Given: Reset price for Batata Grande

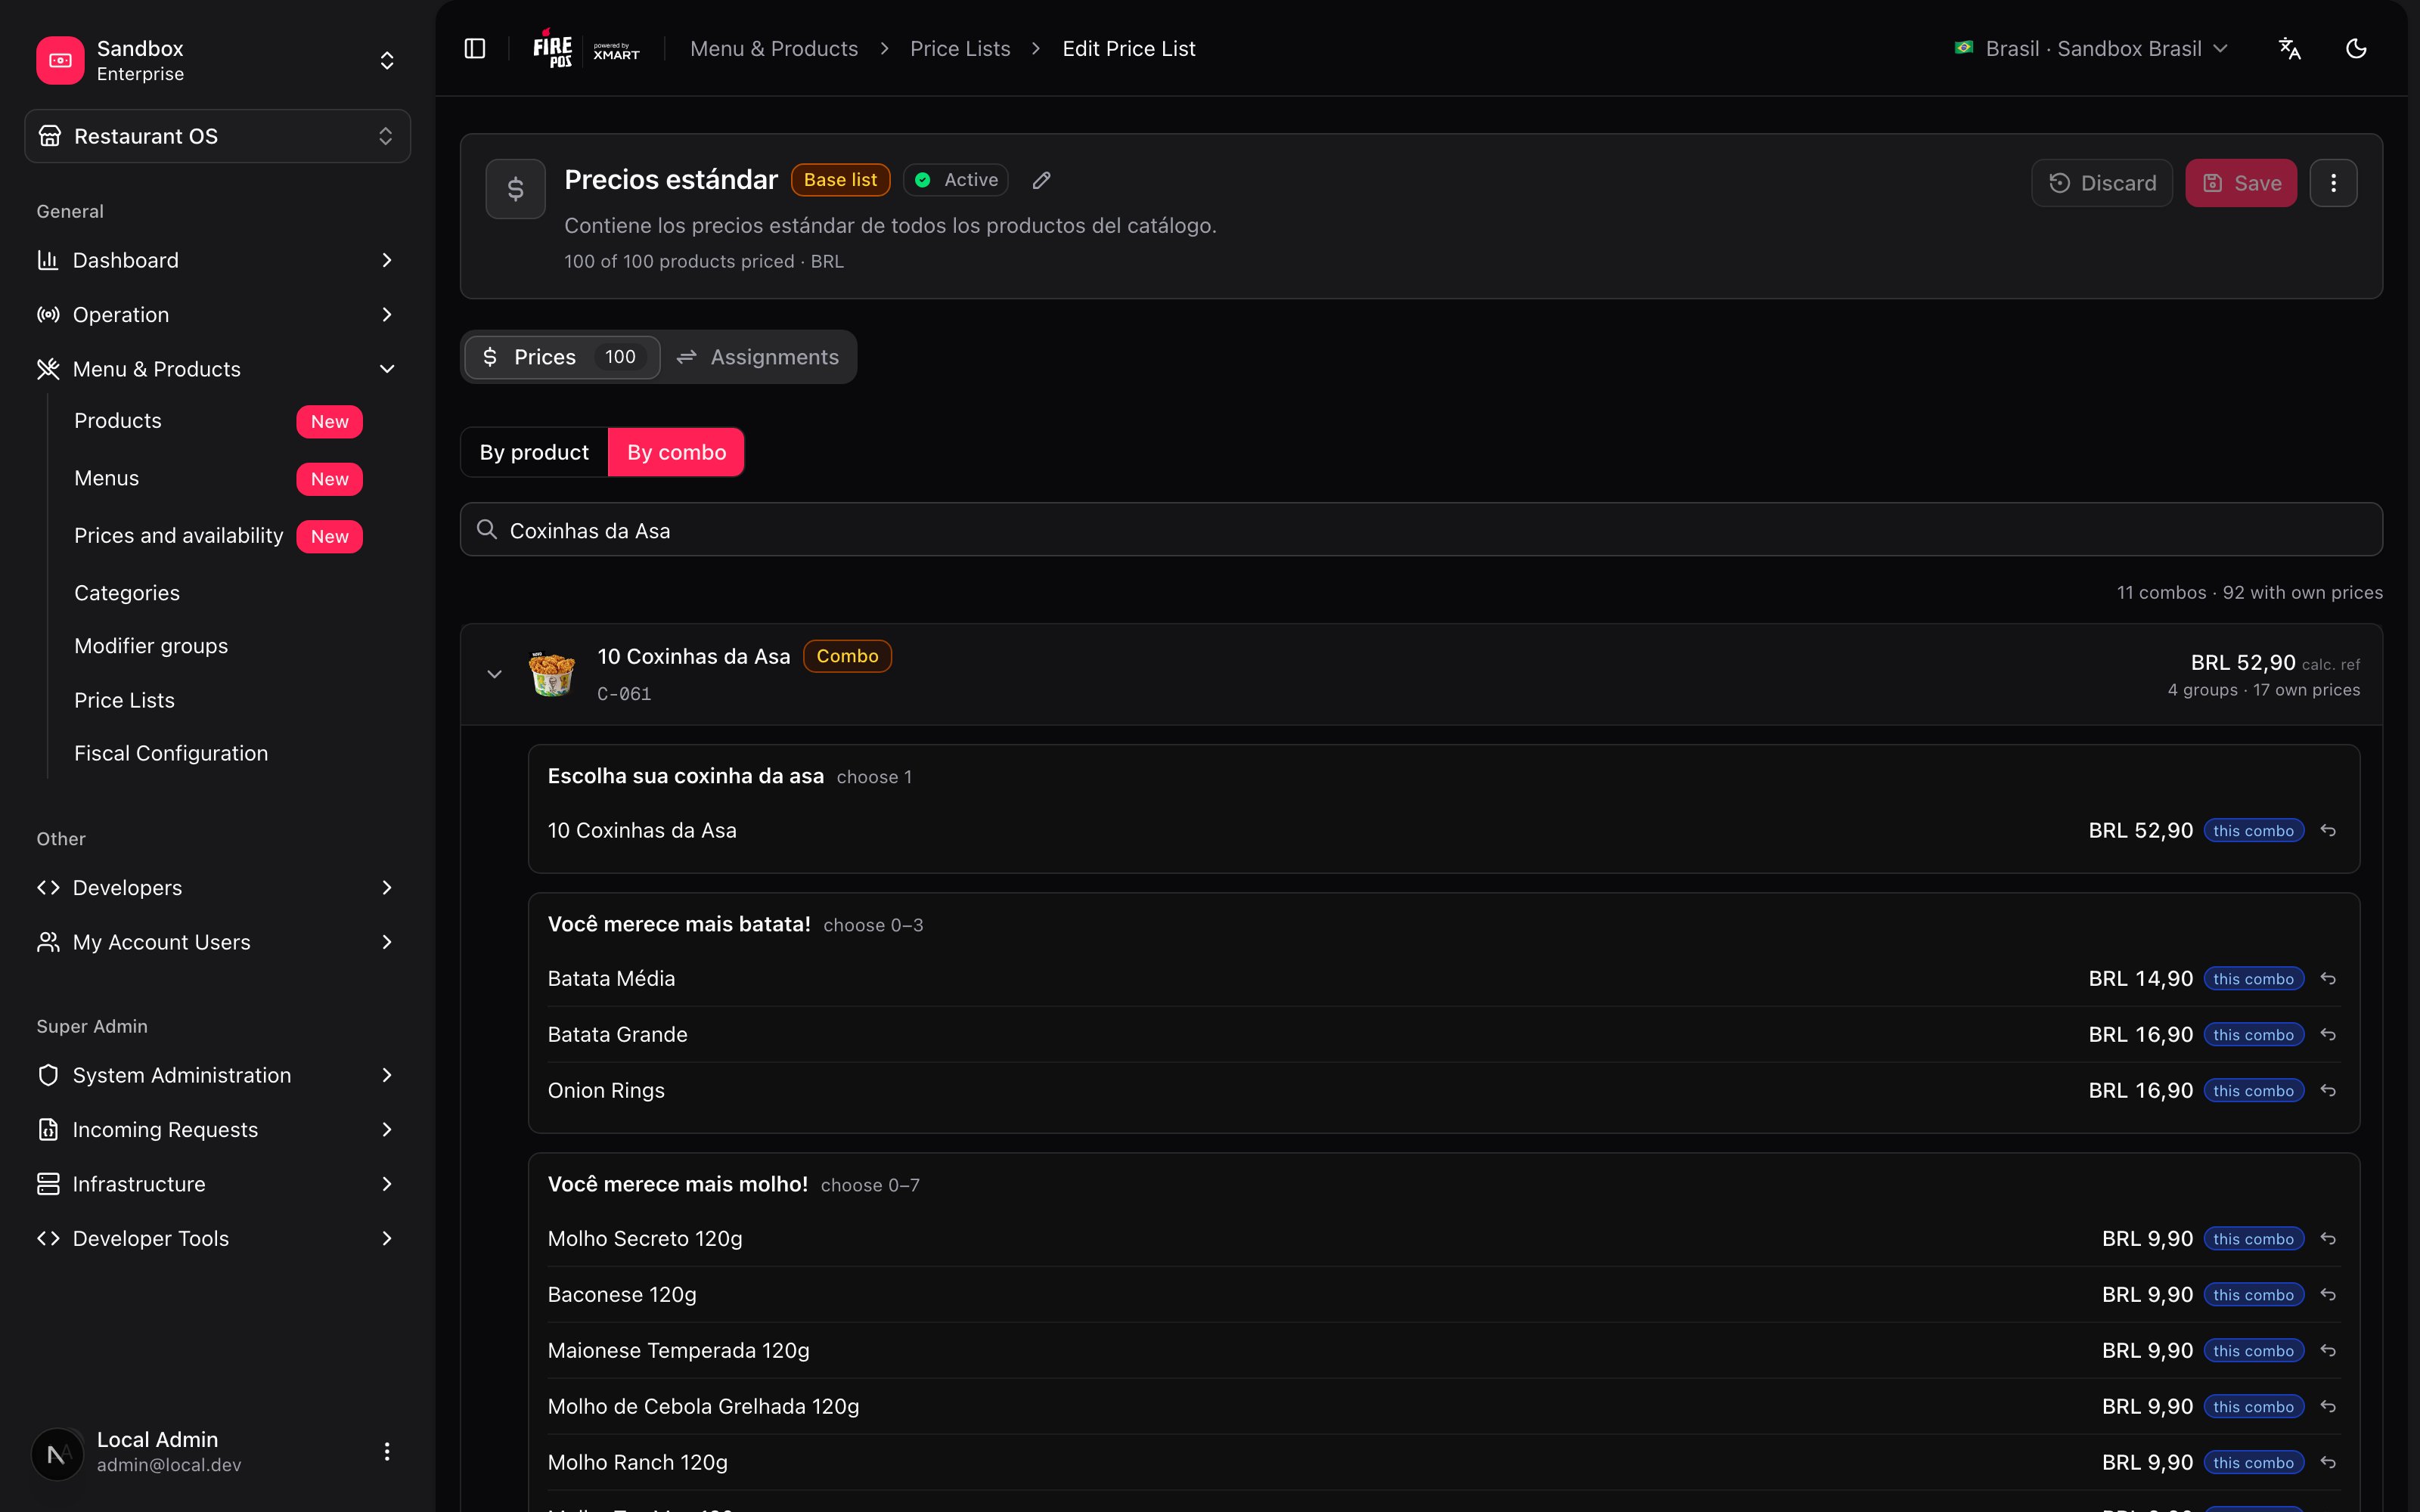Looking at the screenshot, I should 2328,1035.
